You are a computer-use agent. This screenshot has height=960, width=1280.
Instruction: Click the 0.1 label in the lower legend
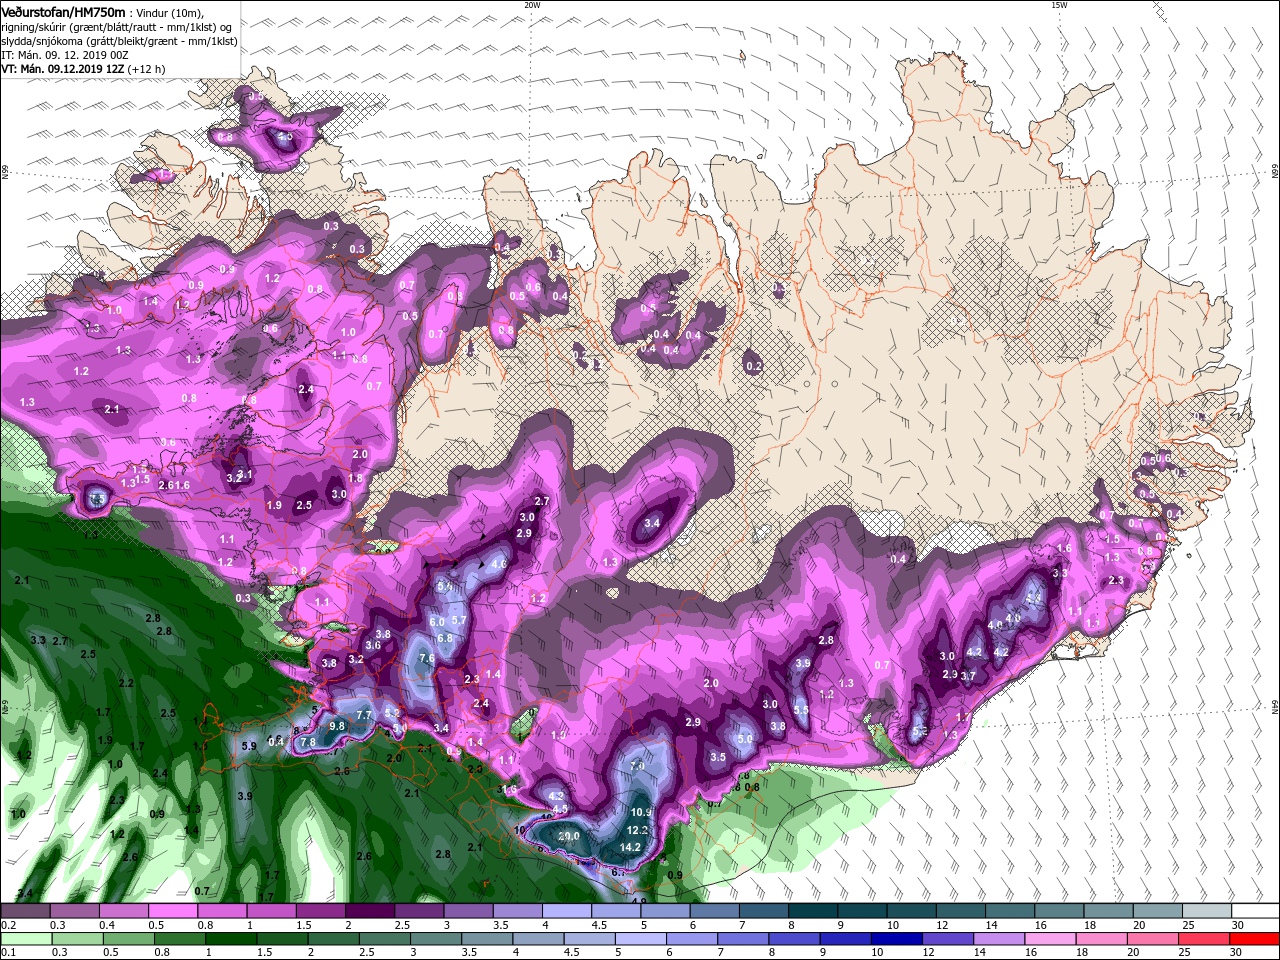click(8, 953)
